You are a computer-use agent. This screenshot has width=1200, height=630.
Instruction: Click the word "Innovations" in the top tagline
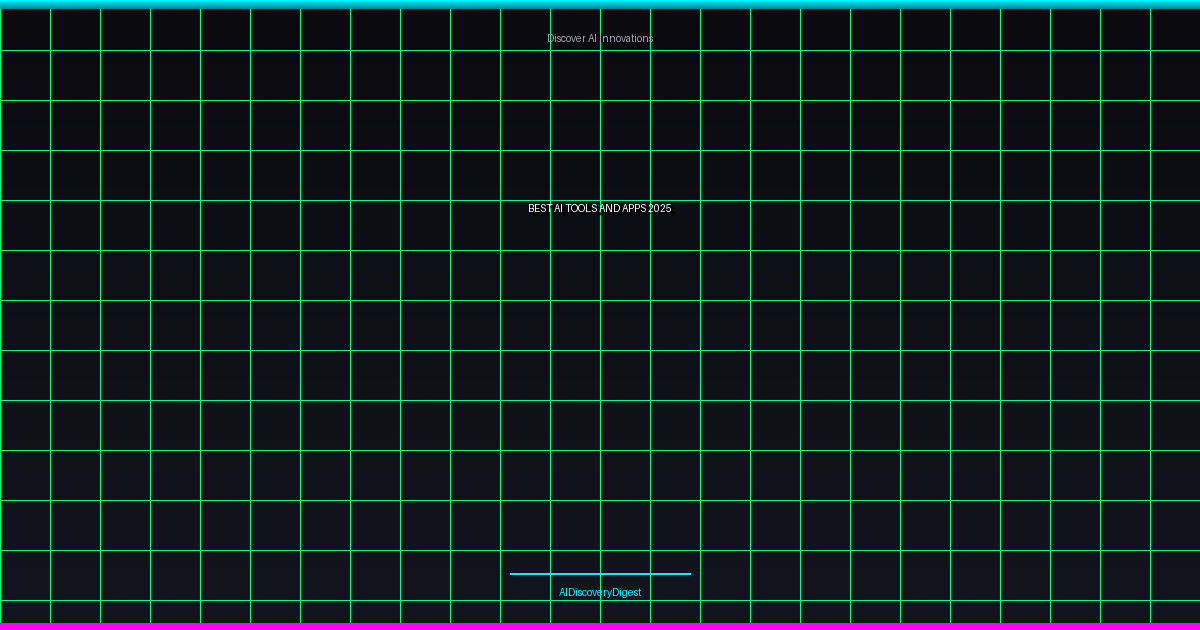tap(627, 38)
